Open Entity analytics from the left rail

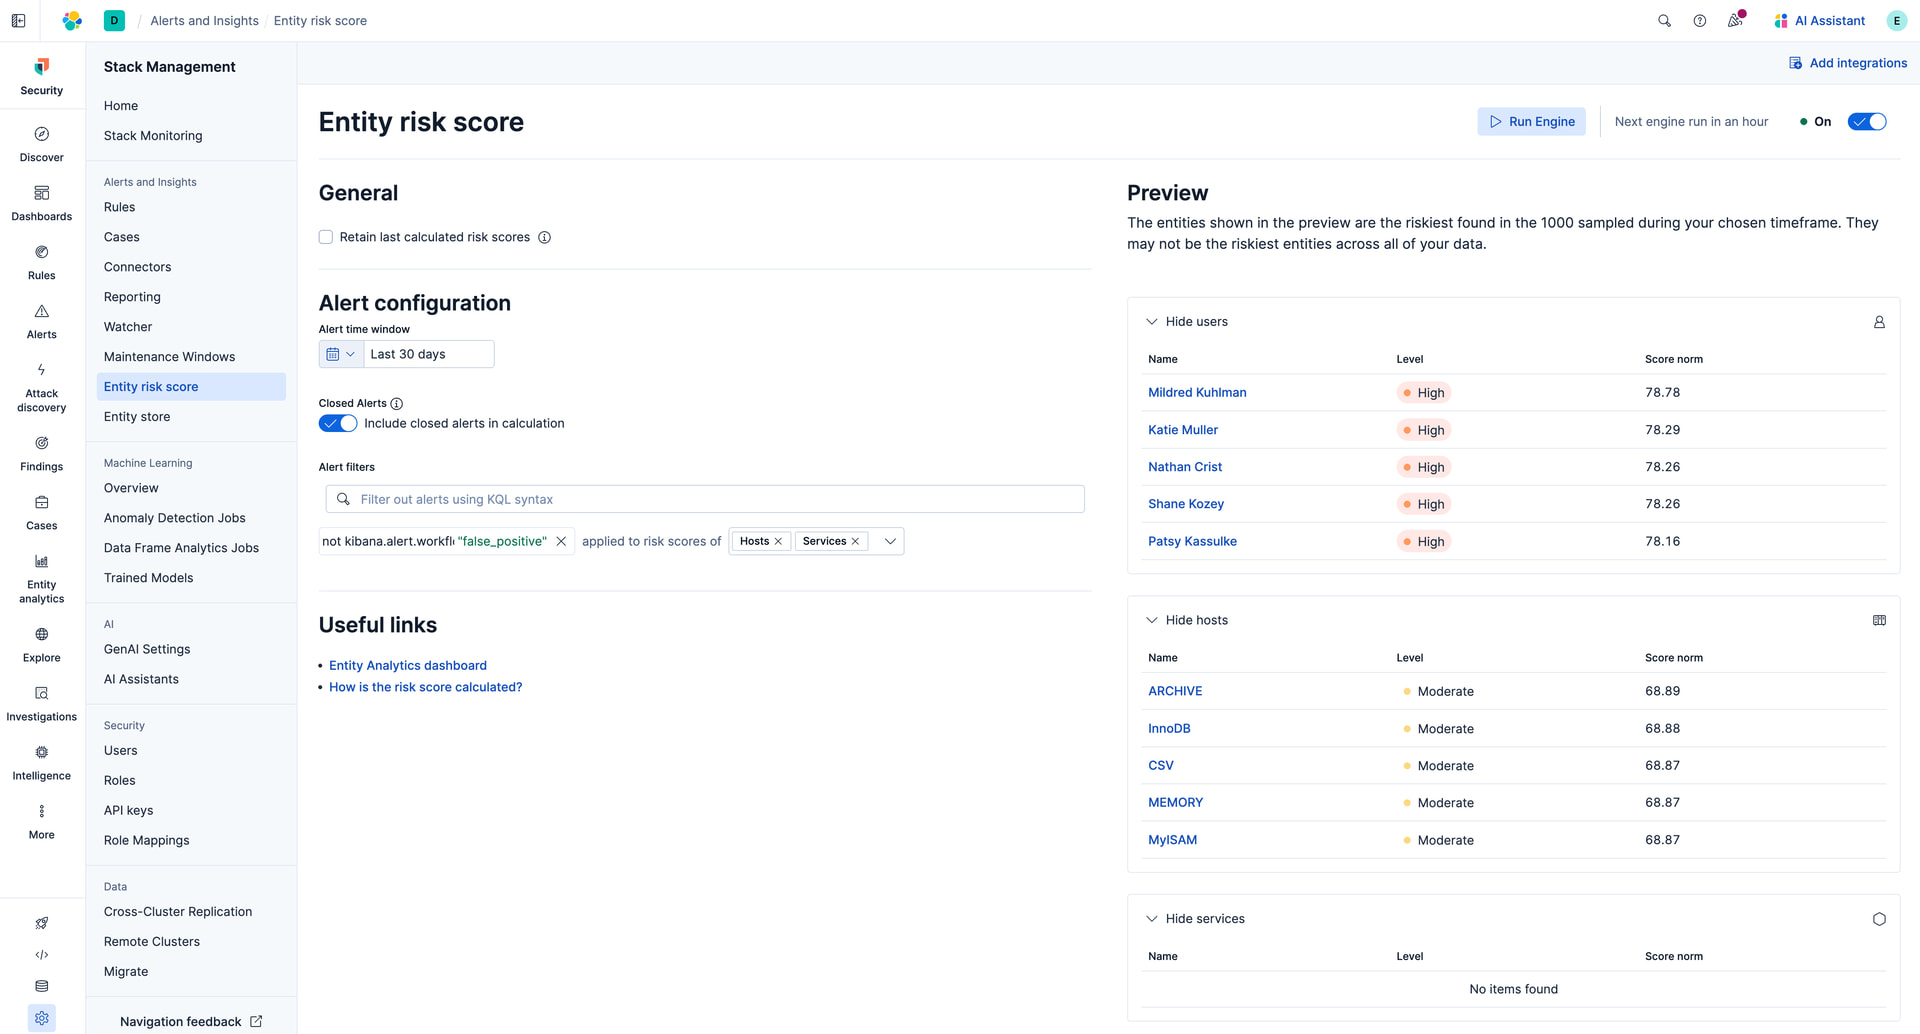coord(42,578)
